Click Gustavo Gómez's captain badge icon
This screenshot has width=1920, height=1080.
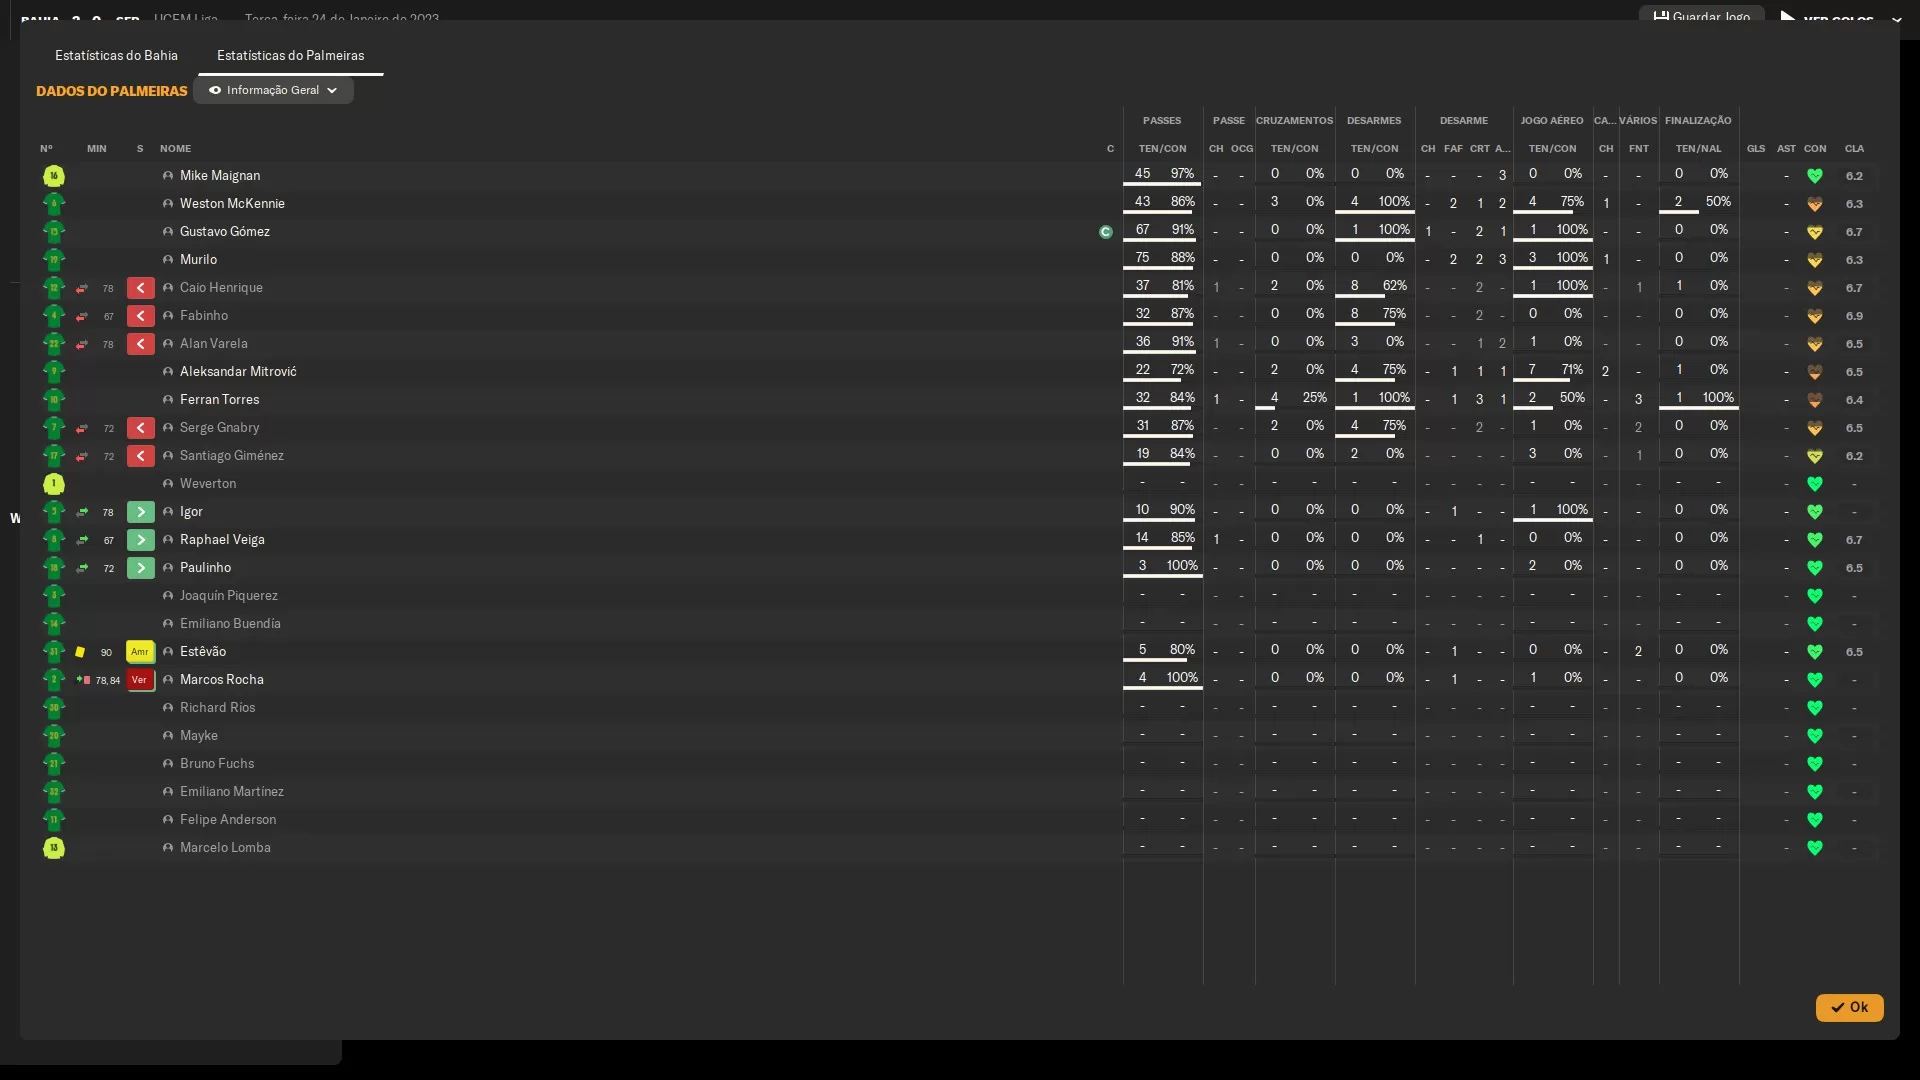(x=1105, y=232)
